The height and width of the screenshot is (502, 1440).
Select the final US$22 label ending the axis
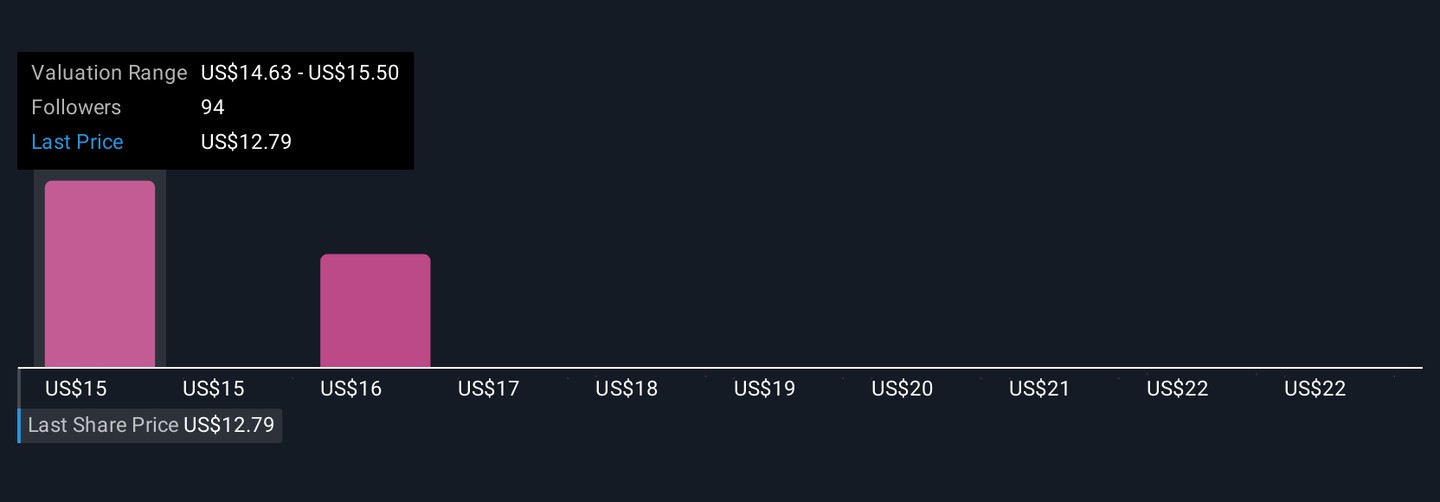coord(1315,389)
